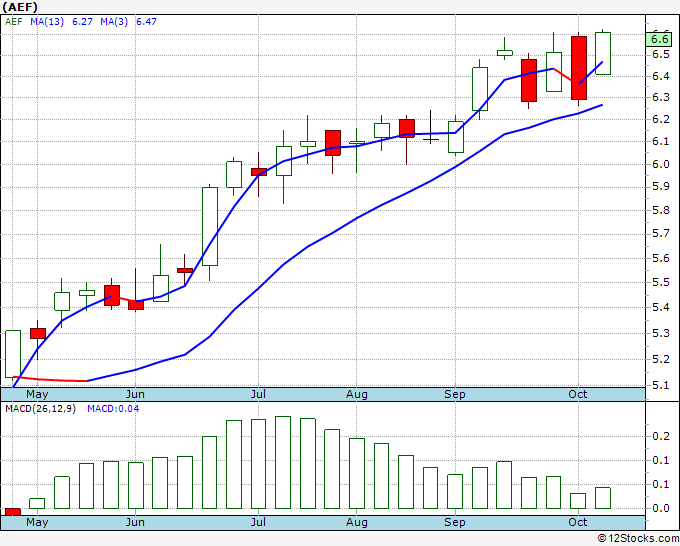Click the 6.3 price axis label

[661, 97]
